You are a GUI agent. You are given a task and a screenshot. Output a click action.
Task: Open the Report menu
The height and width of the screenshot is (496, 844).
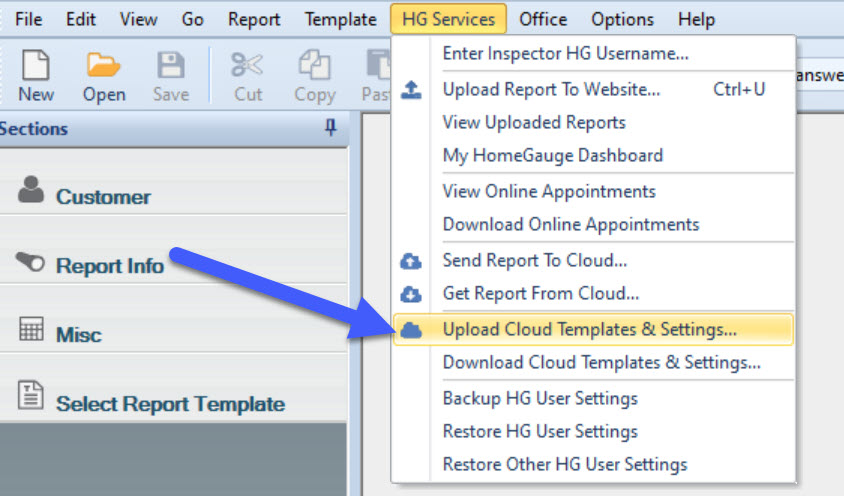(x=254, y=19)
